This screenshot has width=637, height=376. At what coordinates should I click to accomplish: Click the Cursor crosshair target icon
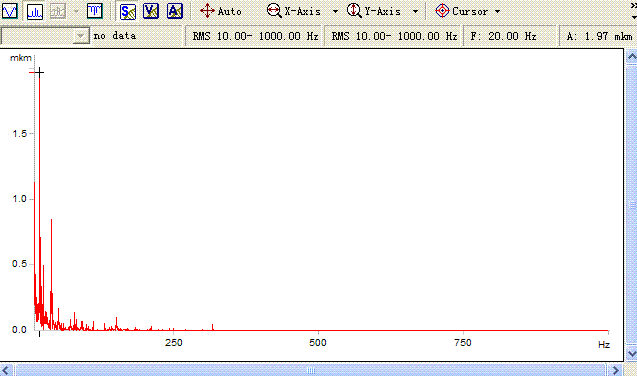pos(442,11)
